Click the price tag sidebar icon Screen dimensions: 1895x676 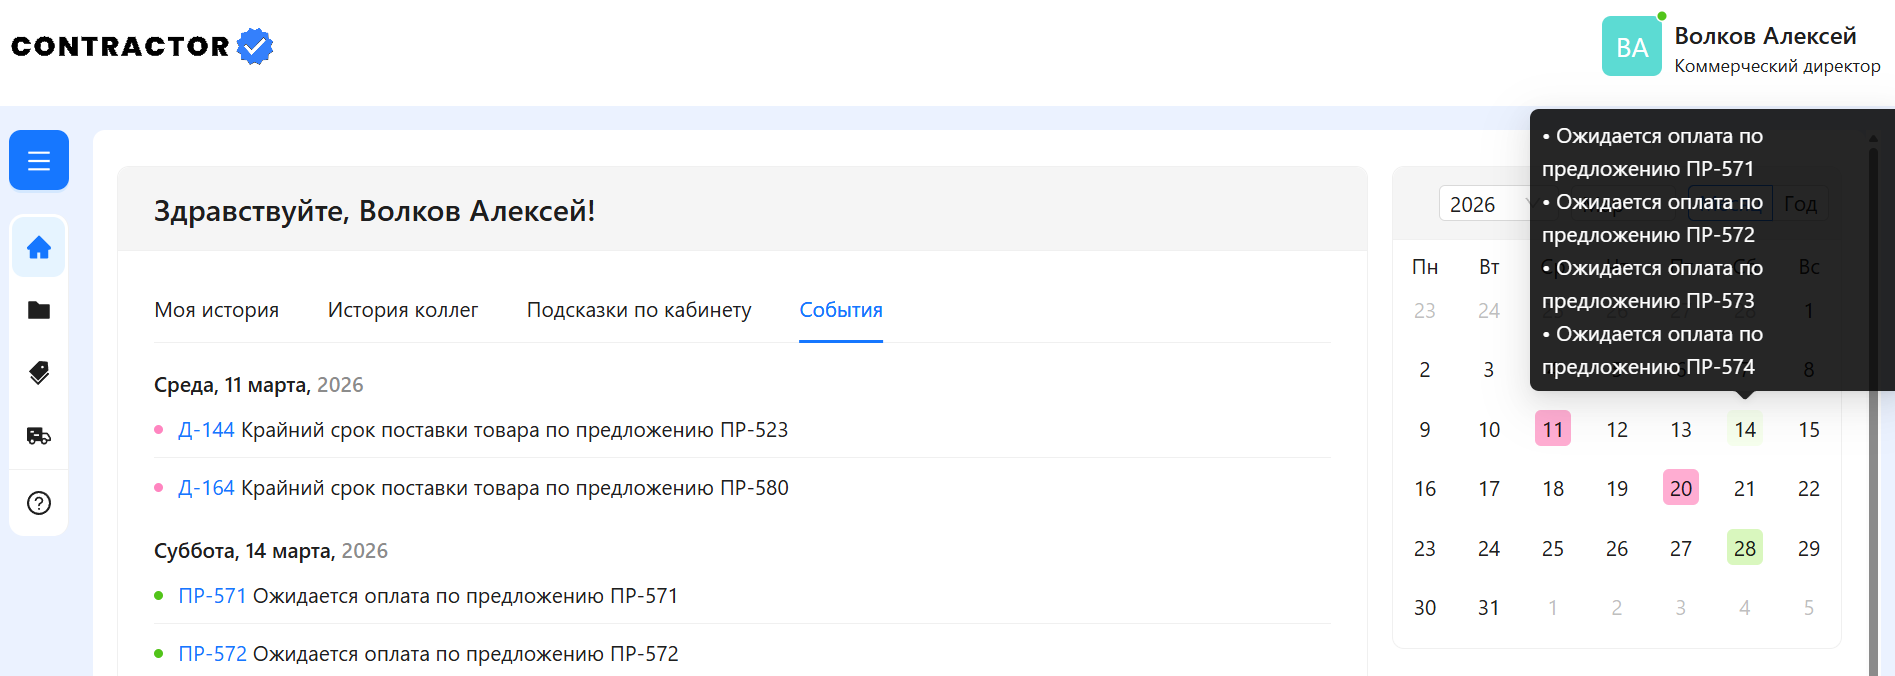[39, 373]
